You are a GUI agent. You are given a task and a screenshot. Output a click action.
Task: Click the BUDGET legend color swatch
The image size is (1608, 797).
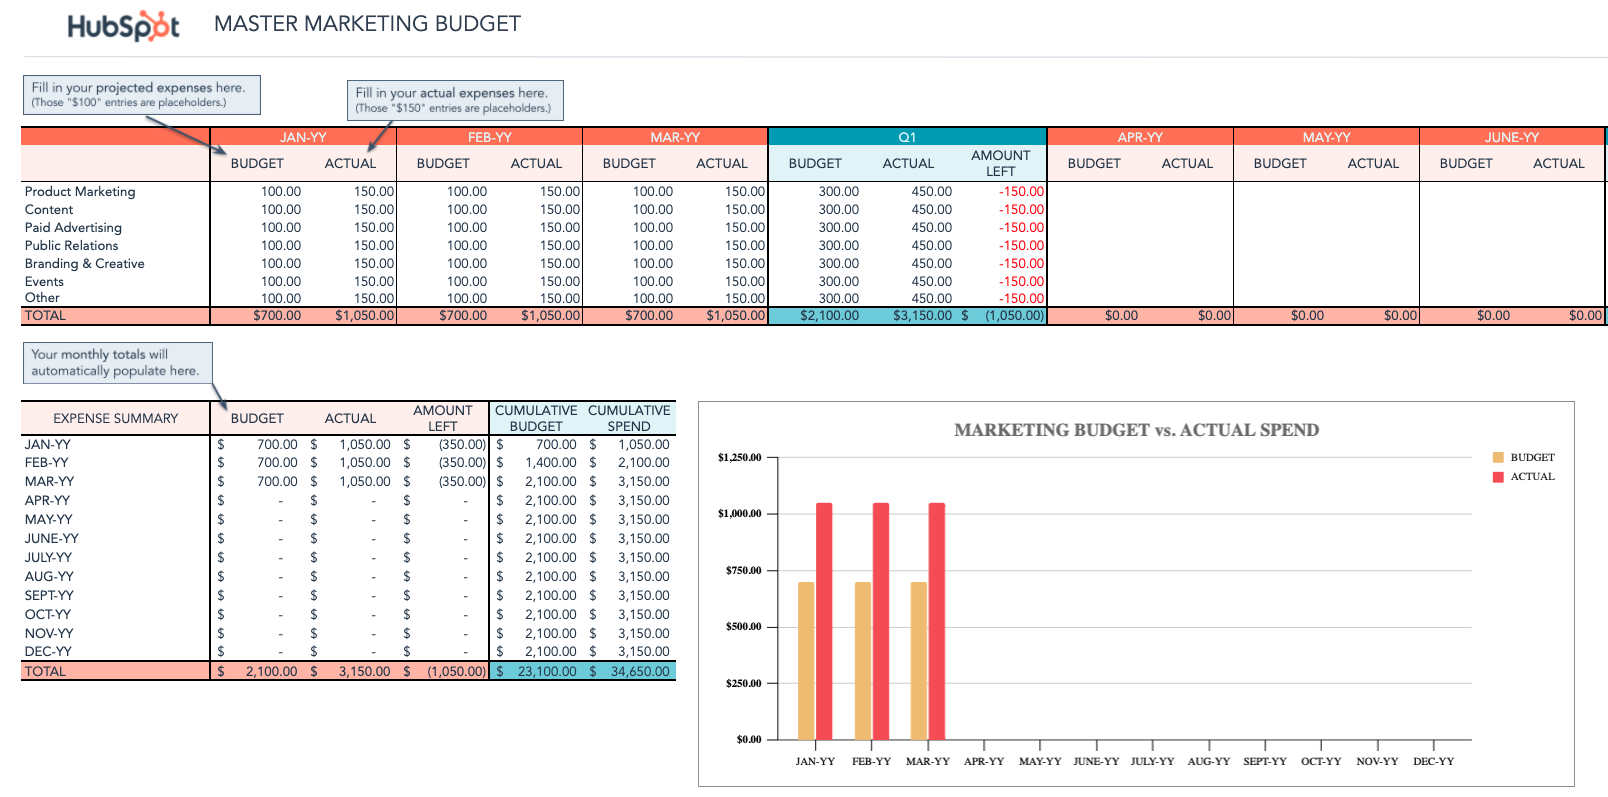pyautogui.click(x=1498, y=457)
